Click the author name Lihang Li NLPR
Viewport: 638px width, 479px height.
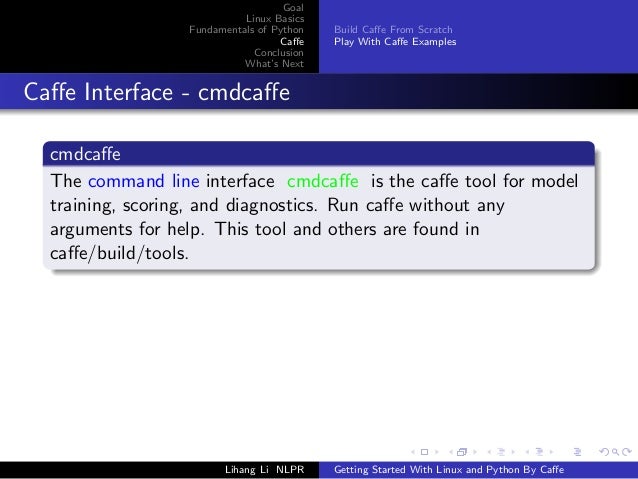click(x=264, y=470)
